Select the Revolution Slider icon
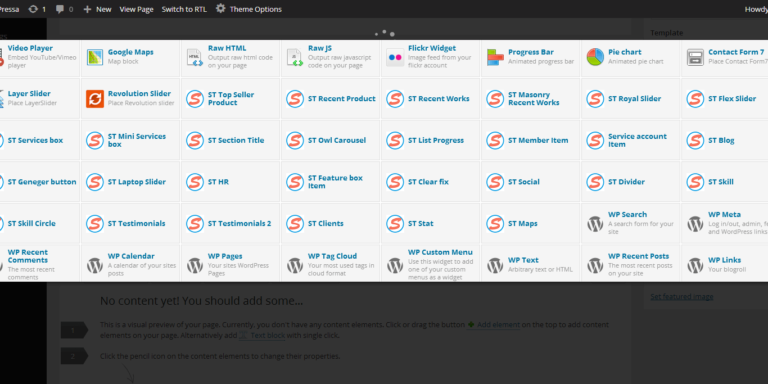The width and height of the screenshot is (768, 384). pyautogui.click(x=95, y=98)
